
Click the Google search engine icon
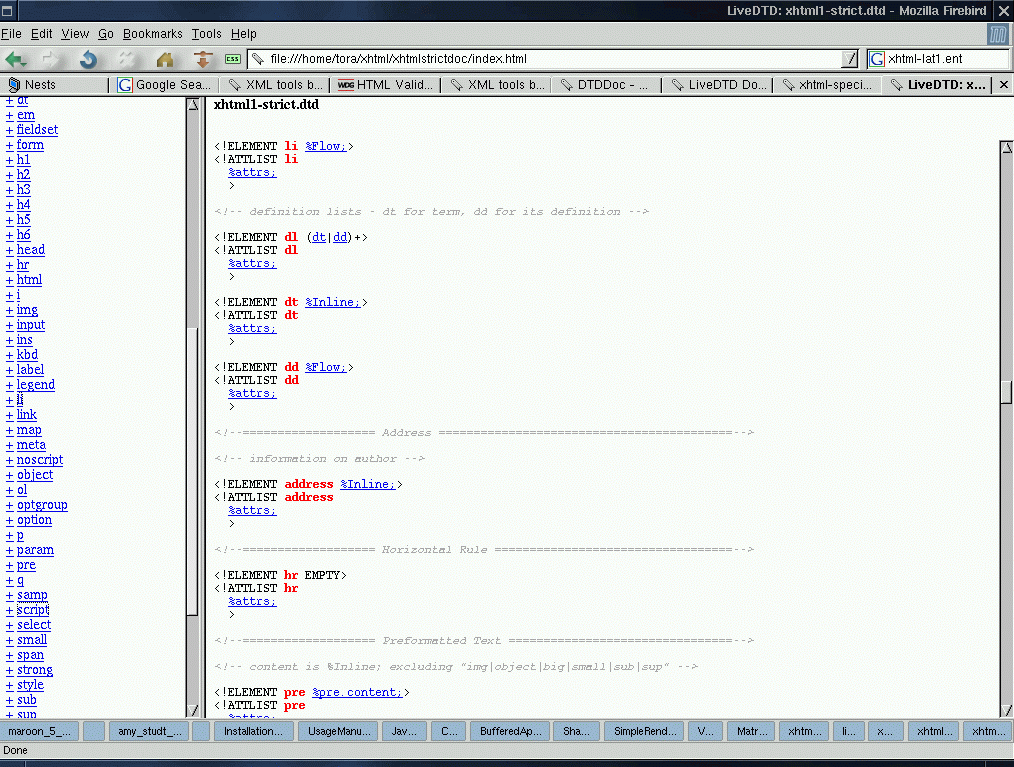coord(876,59)
